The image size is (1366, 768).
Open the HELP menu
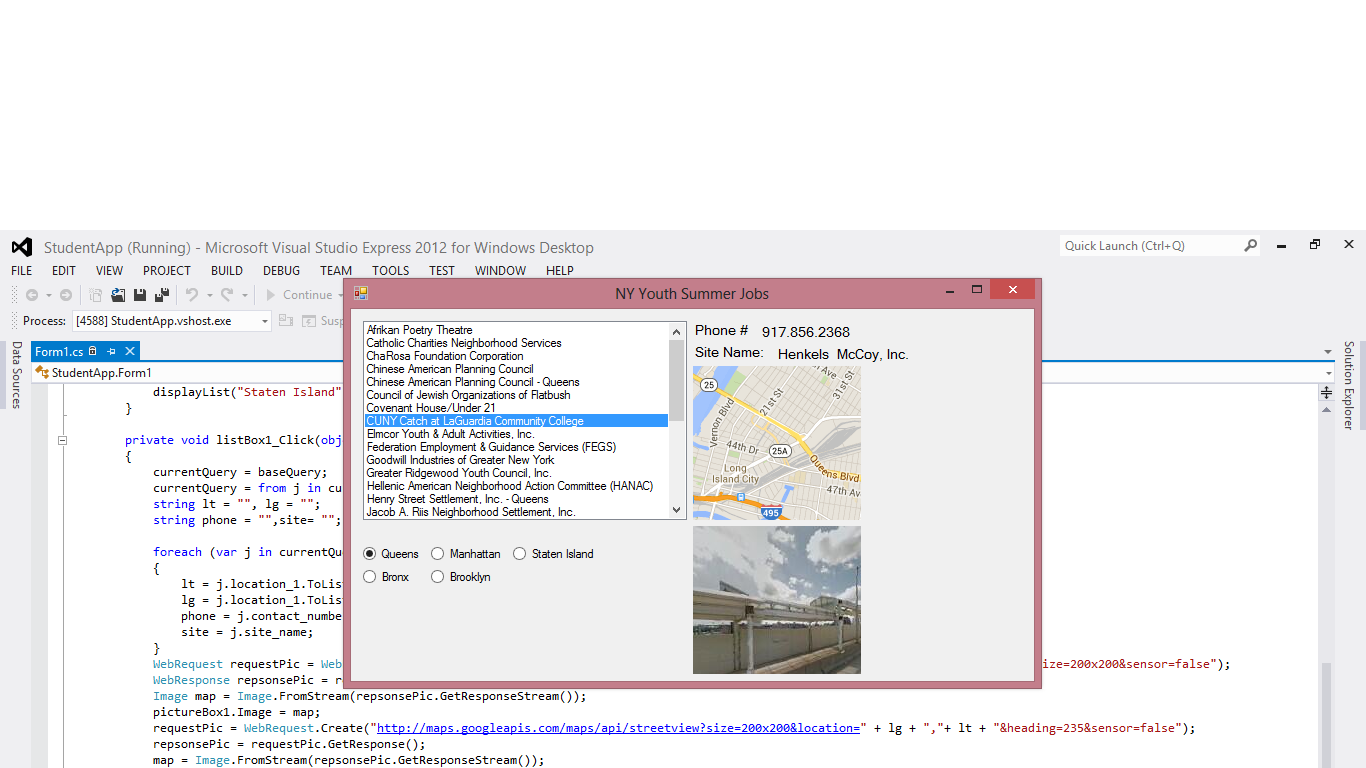pos(560,271)
